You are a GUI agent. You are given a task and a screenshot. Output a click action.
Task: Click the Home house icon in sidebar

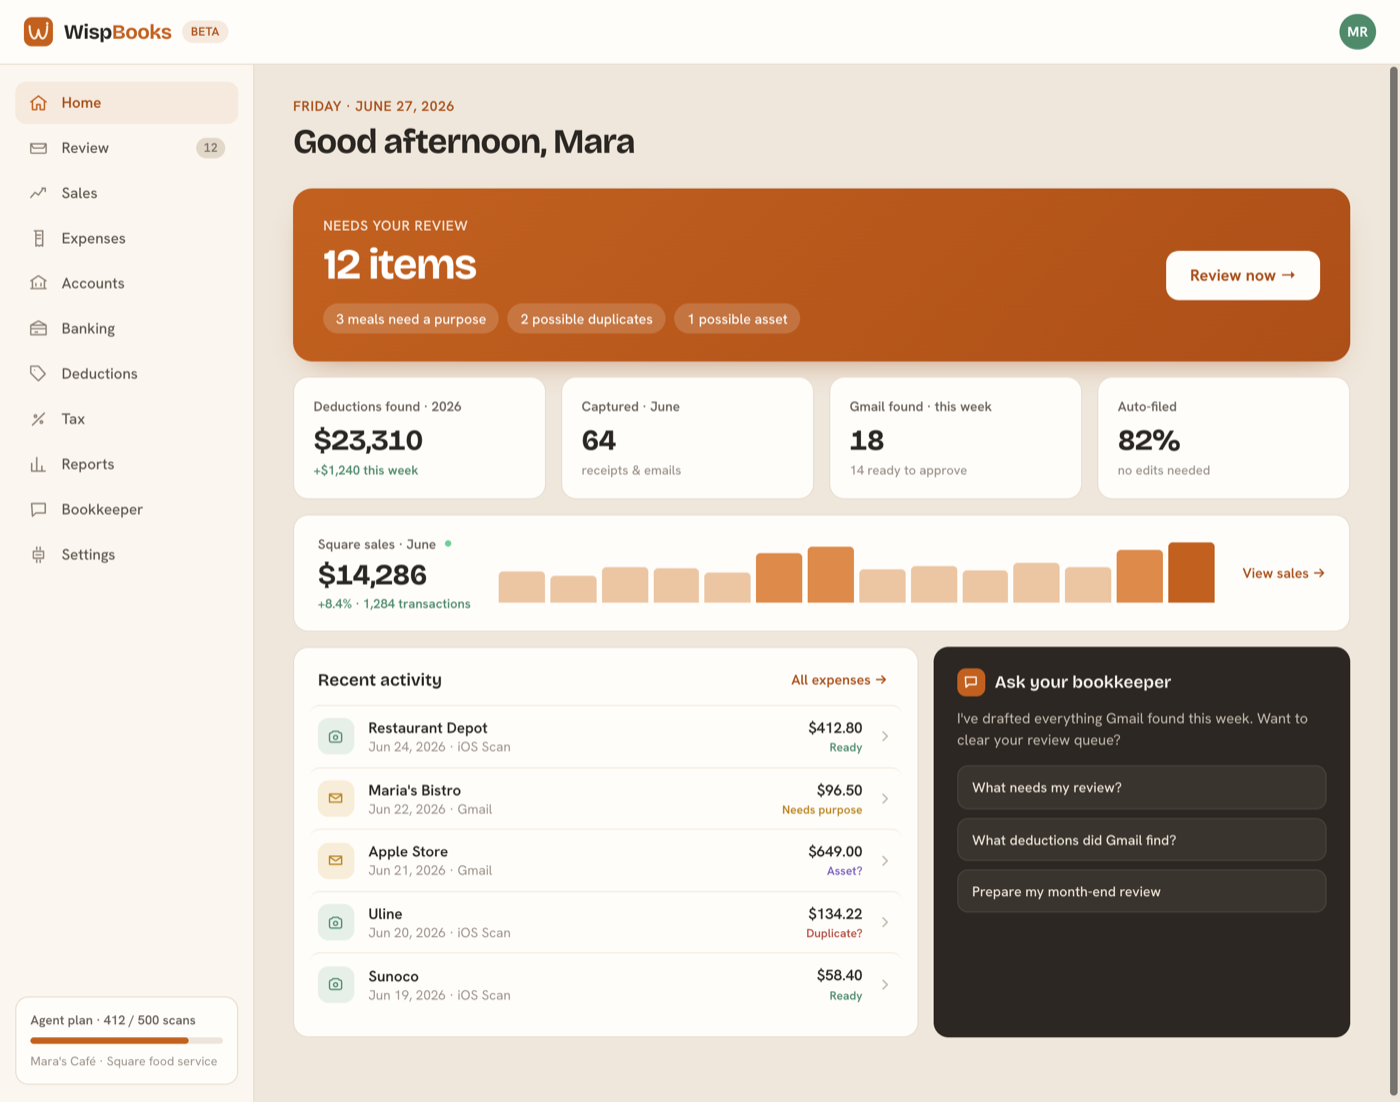[x=38, y=103]
